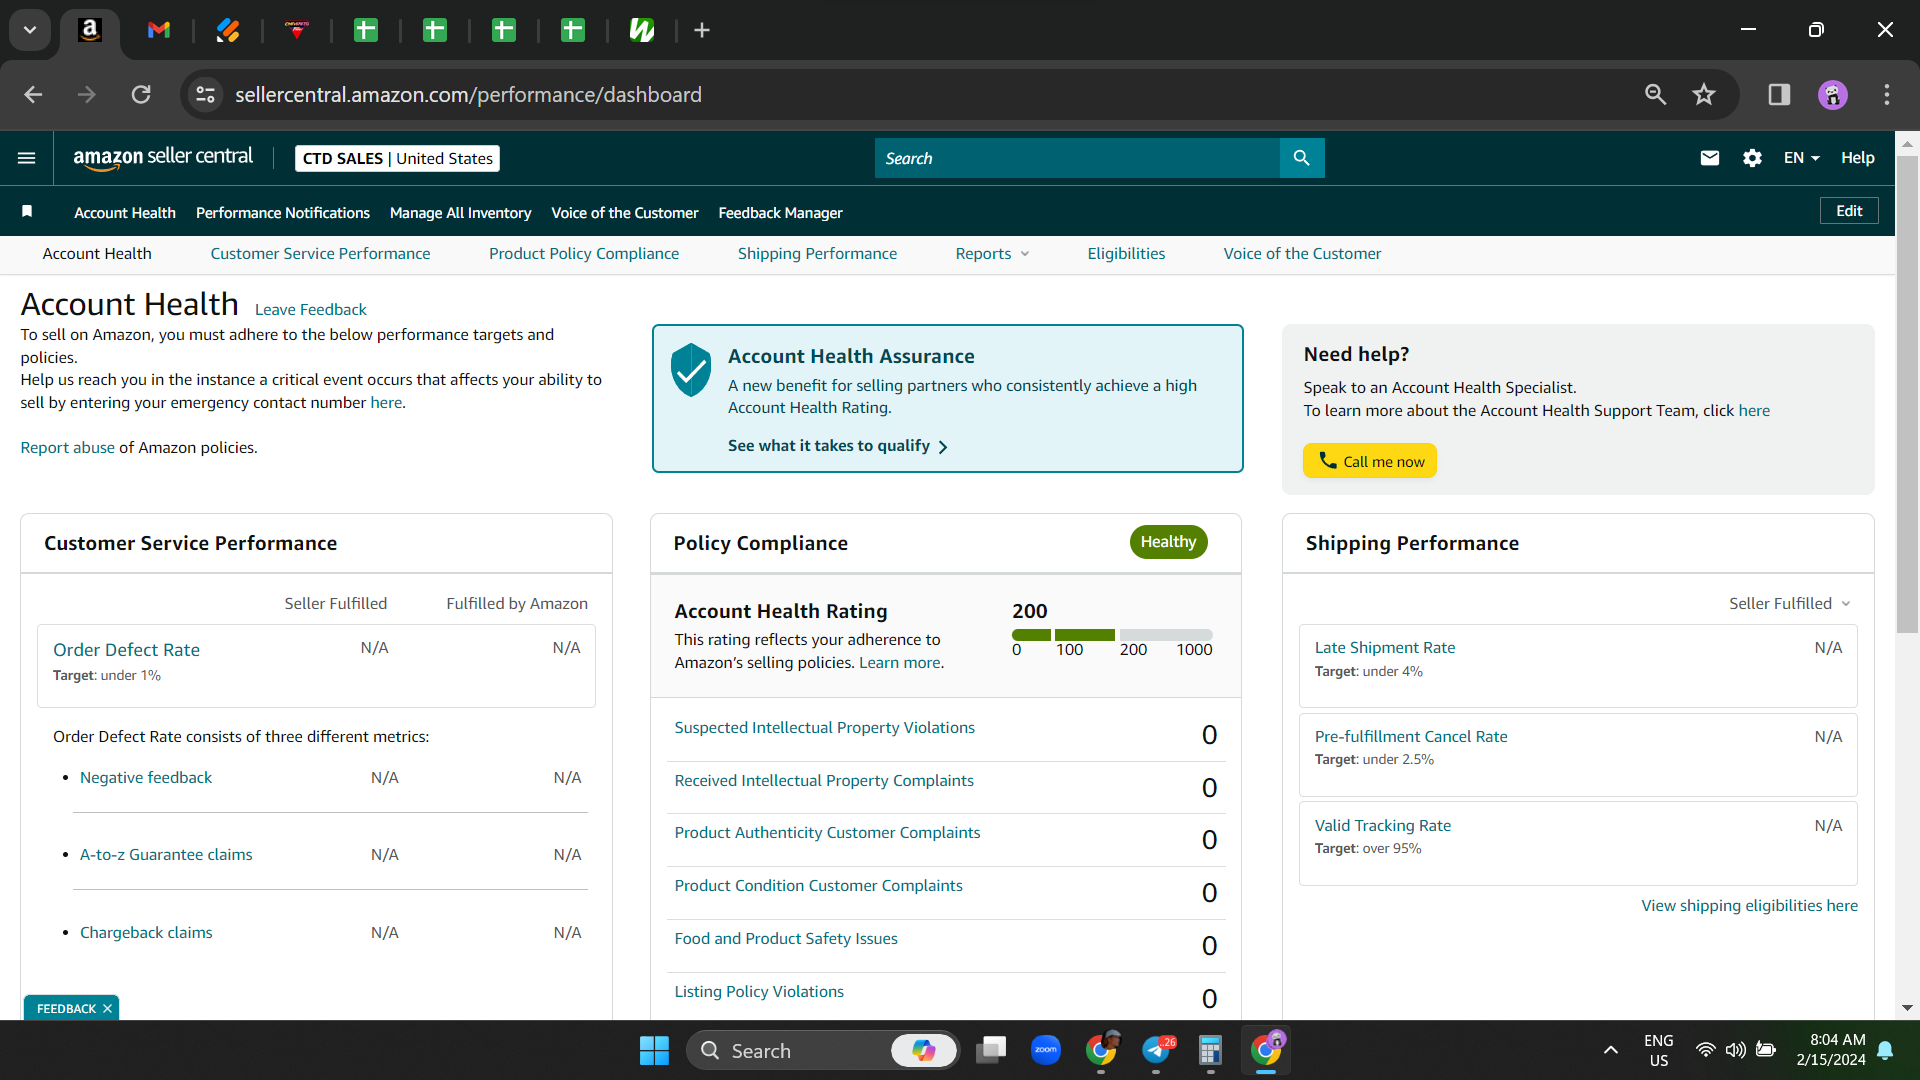Viewport: 1920px width, 1080px height.
Task: Click the Amazon Seller Central logo
Action: [163, 158]
